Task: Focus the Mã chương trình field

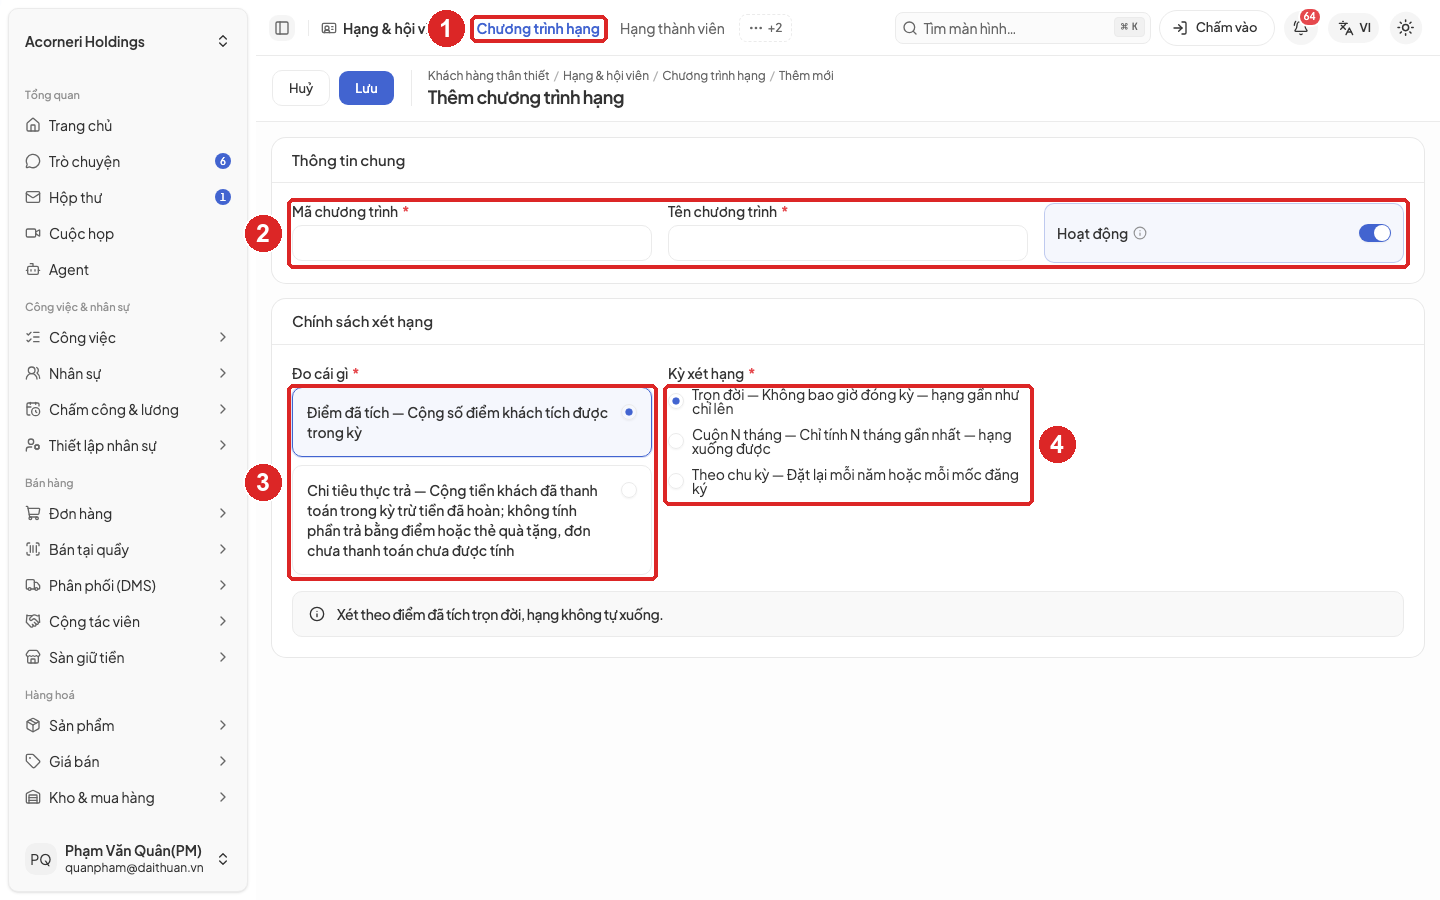Action: pos(472,243)
